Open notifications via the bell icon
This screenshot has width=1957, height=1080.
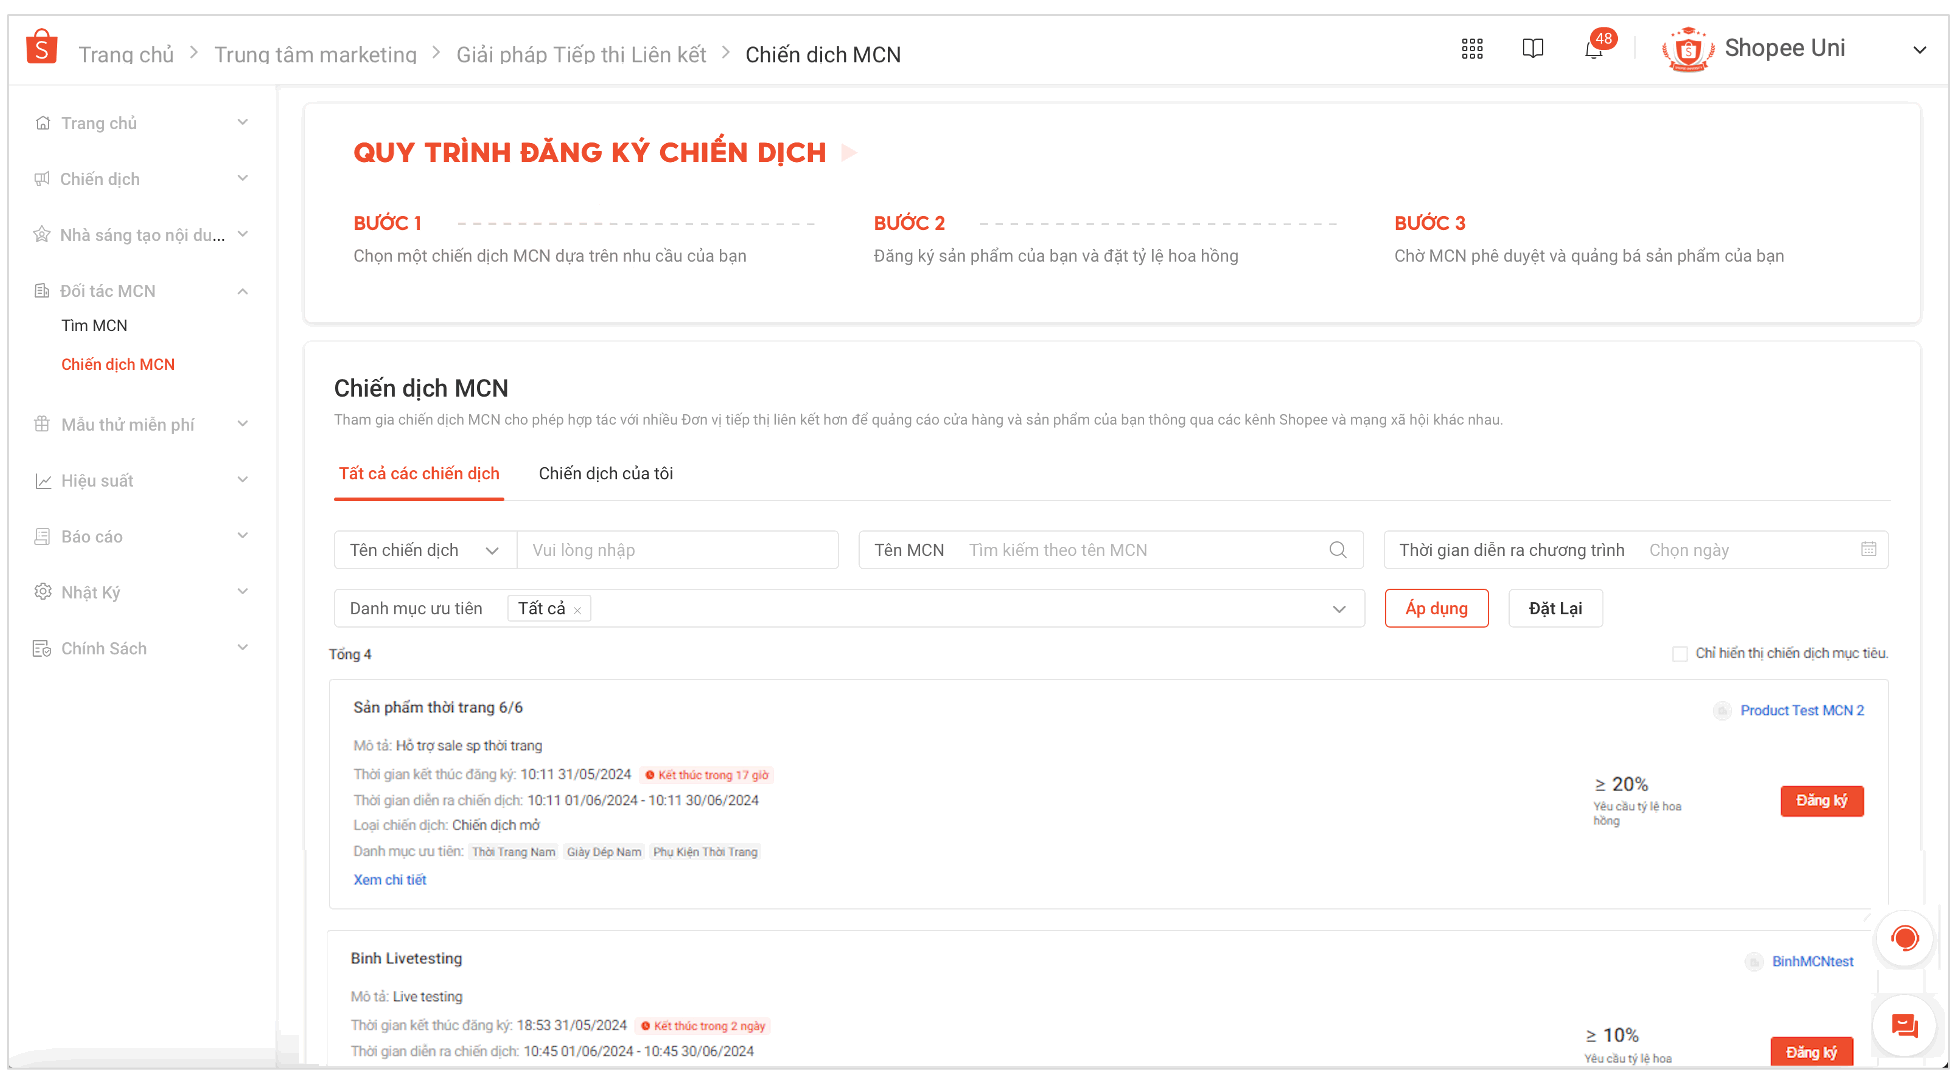tap(1594, 48)
